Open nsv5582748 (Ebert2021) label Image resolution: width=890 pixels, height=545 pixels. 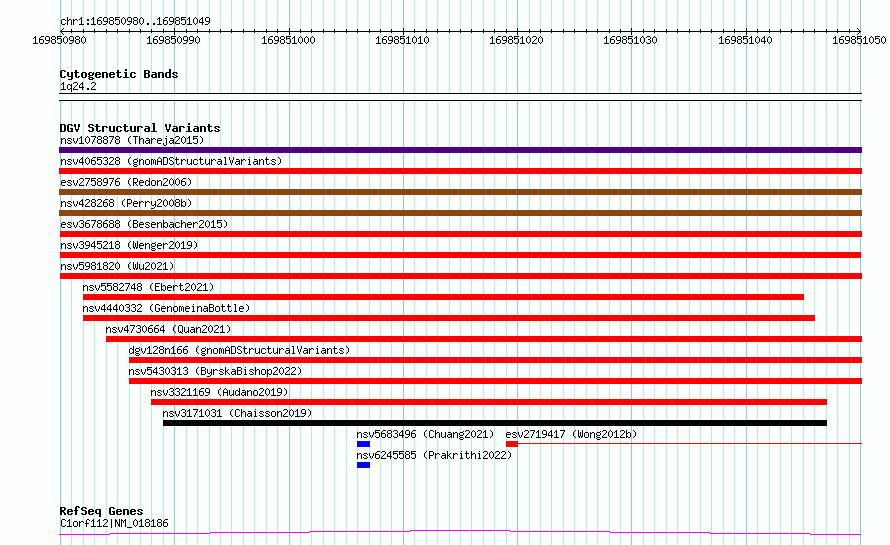[x=148, y=287]
